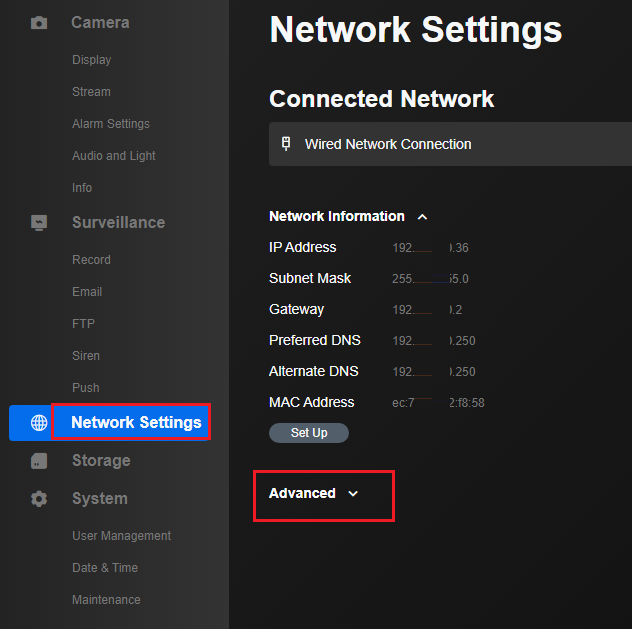Image resolution: width=632 pixels, height=629 pixels.
Task: Click the Storage card icon
Action: pos(39,461)
